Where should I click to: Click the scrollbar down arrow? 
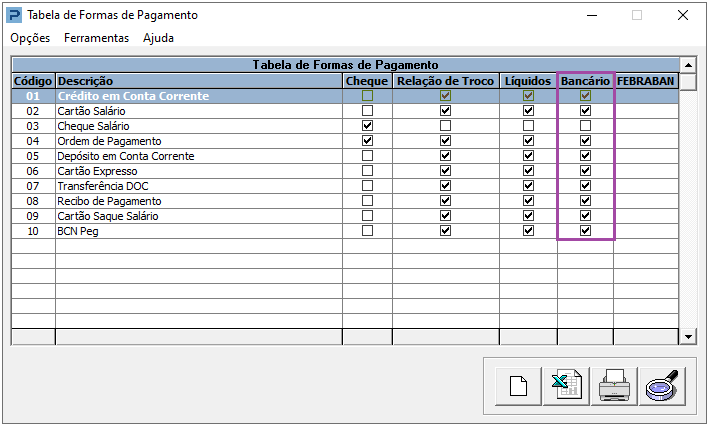tap(688, 336)
